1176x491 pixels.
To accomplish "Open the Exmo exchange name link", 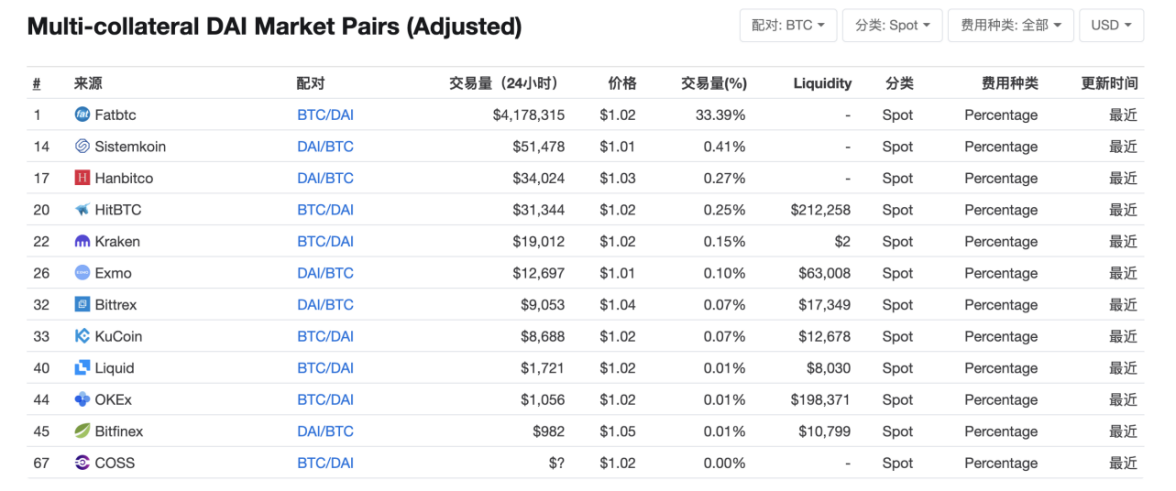I will 113,273.
